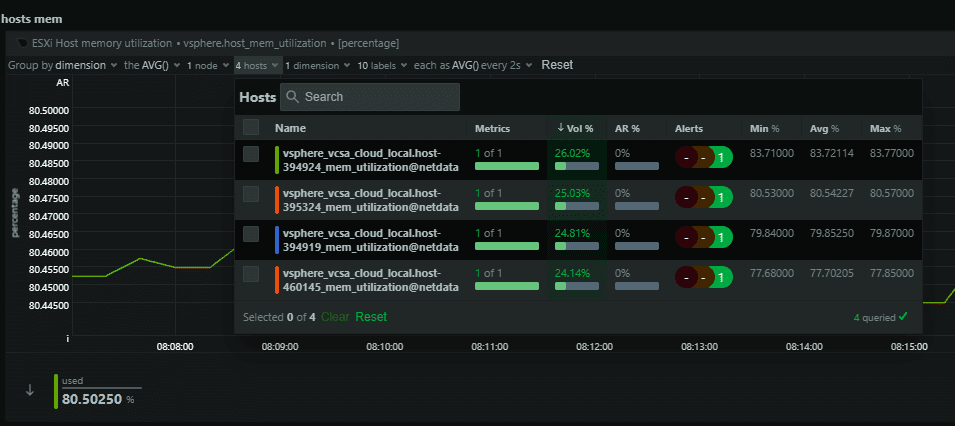Sort the table by the Name column
The width and height of the screenshot is (955, 426).
tap(290, 128)
